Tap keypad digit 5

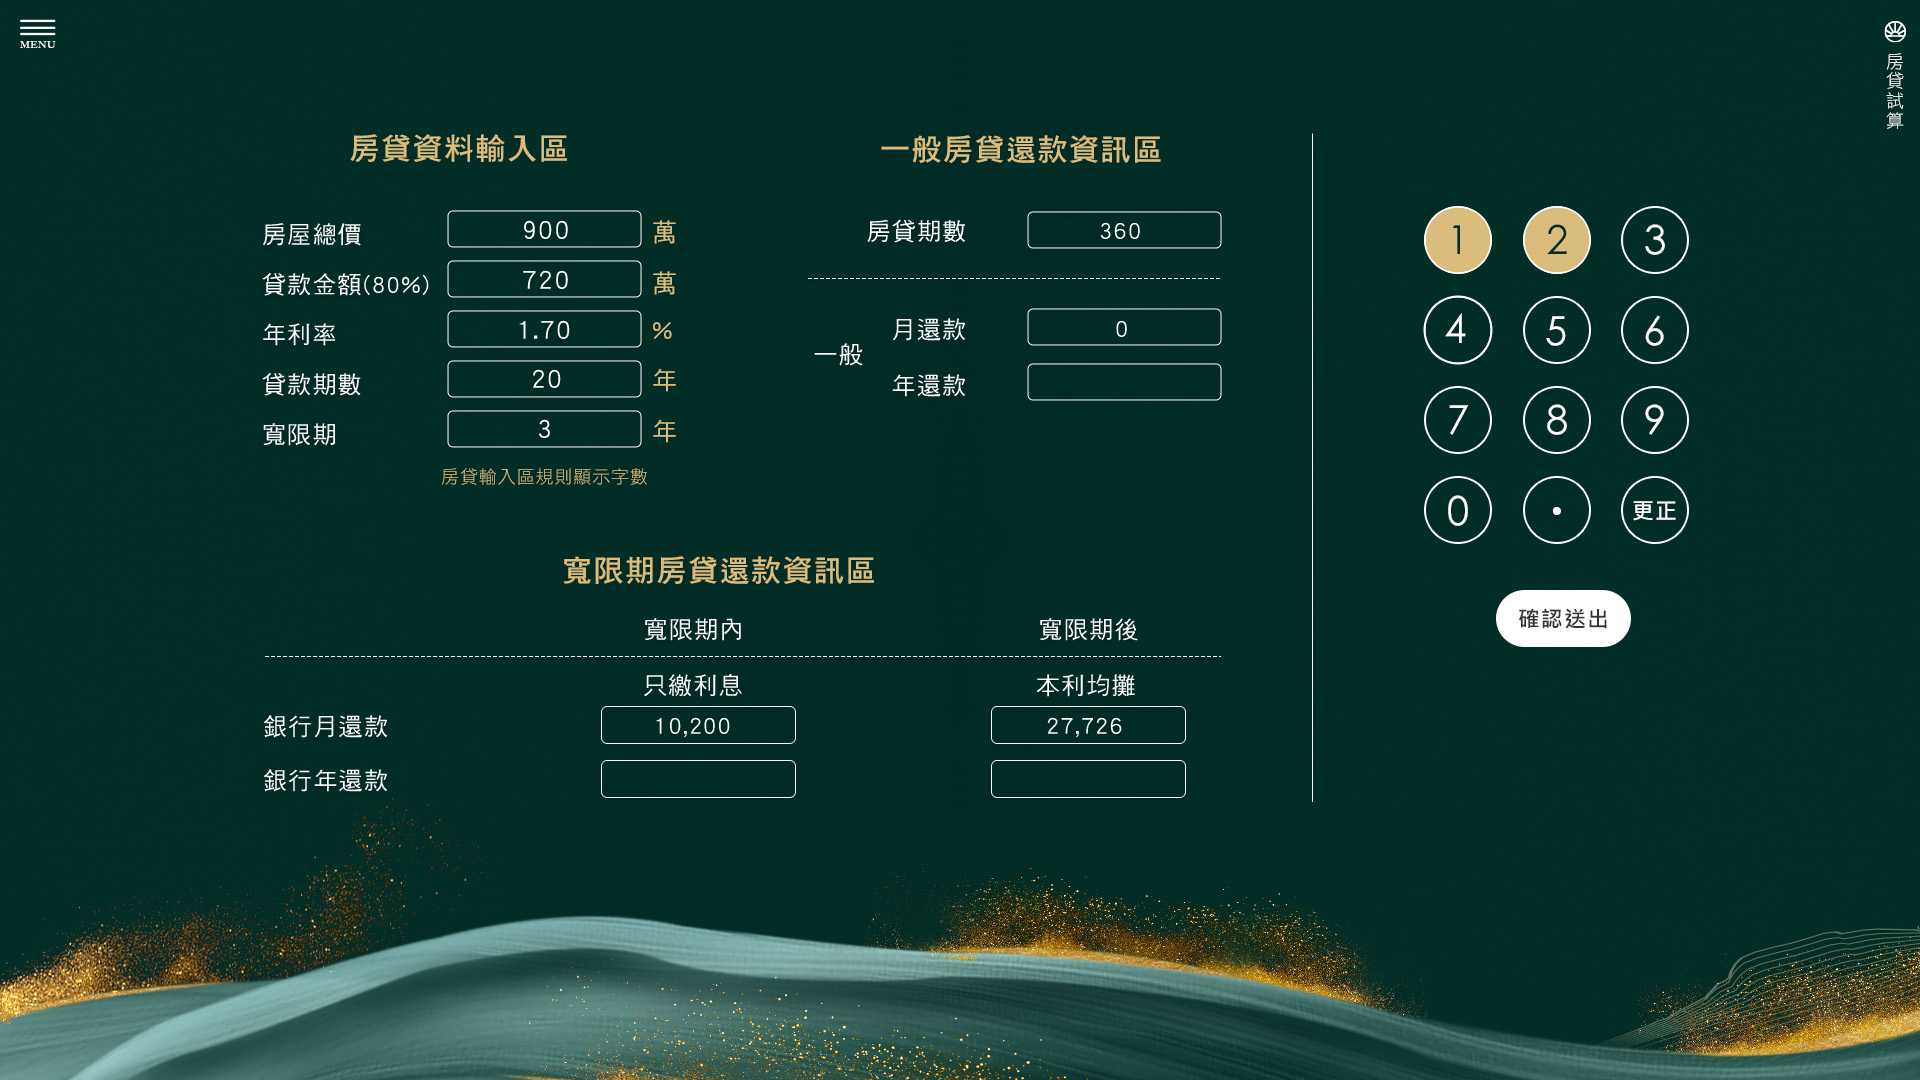click(x=1556, y=330)
